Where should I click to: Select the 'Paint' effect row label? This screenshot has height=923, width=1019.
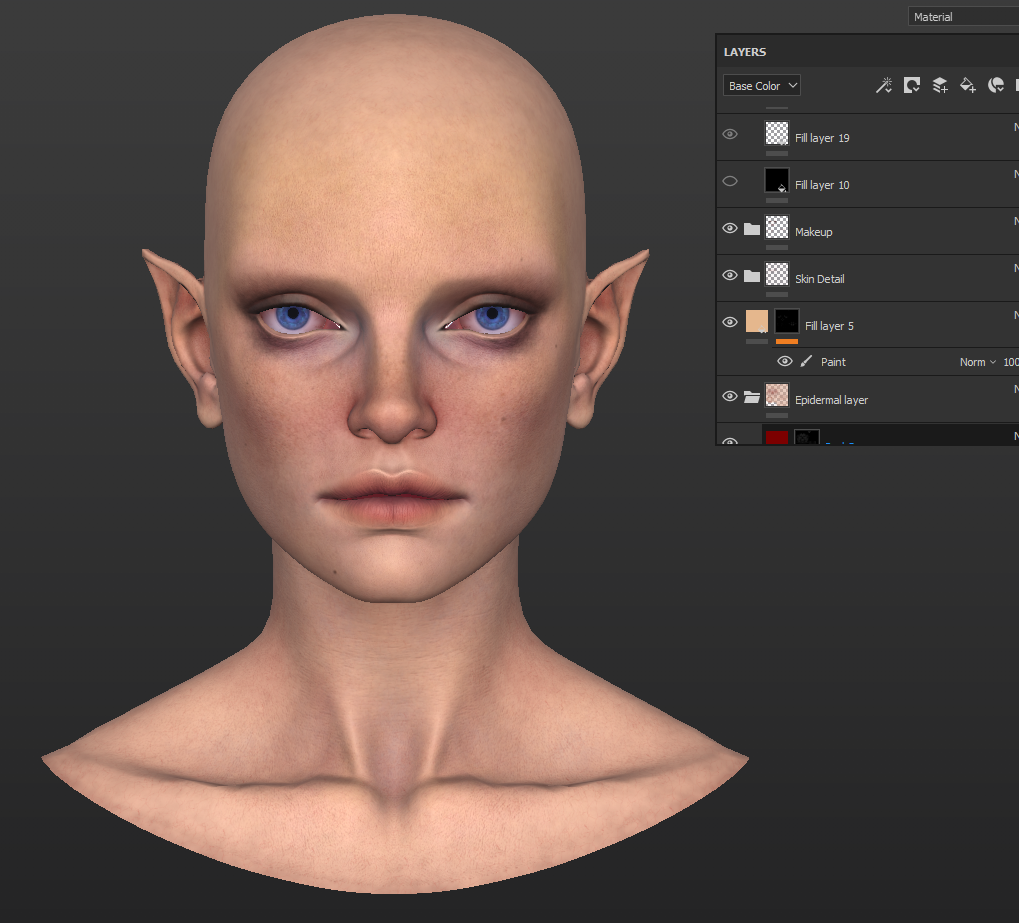pyautogui.click(x=833, y=362)
